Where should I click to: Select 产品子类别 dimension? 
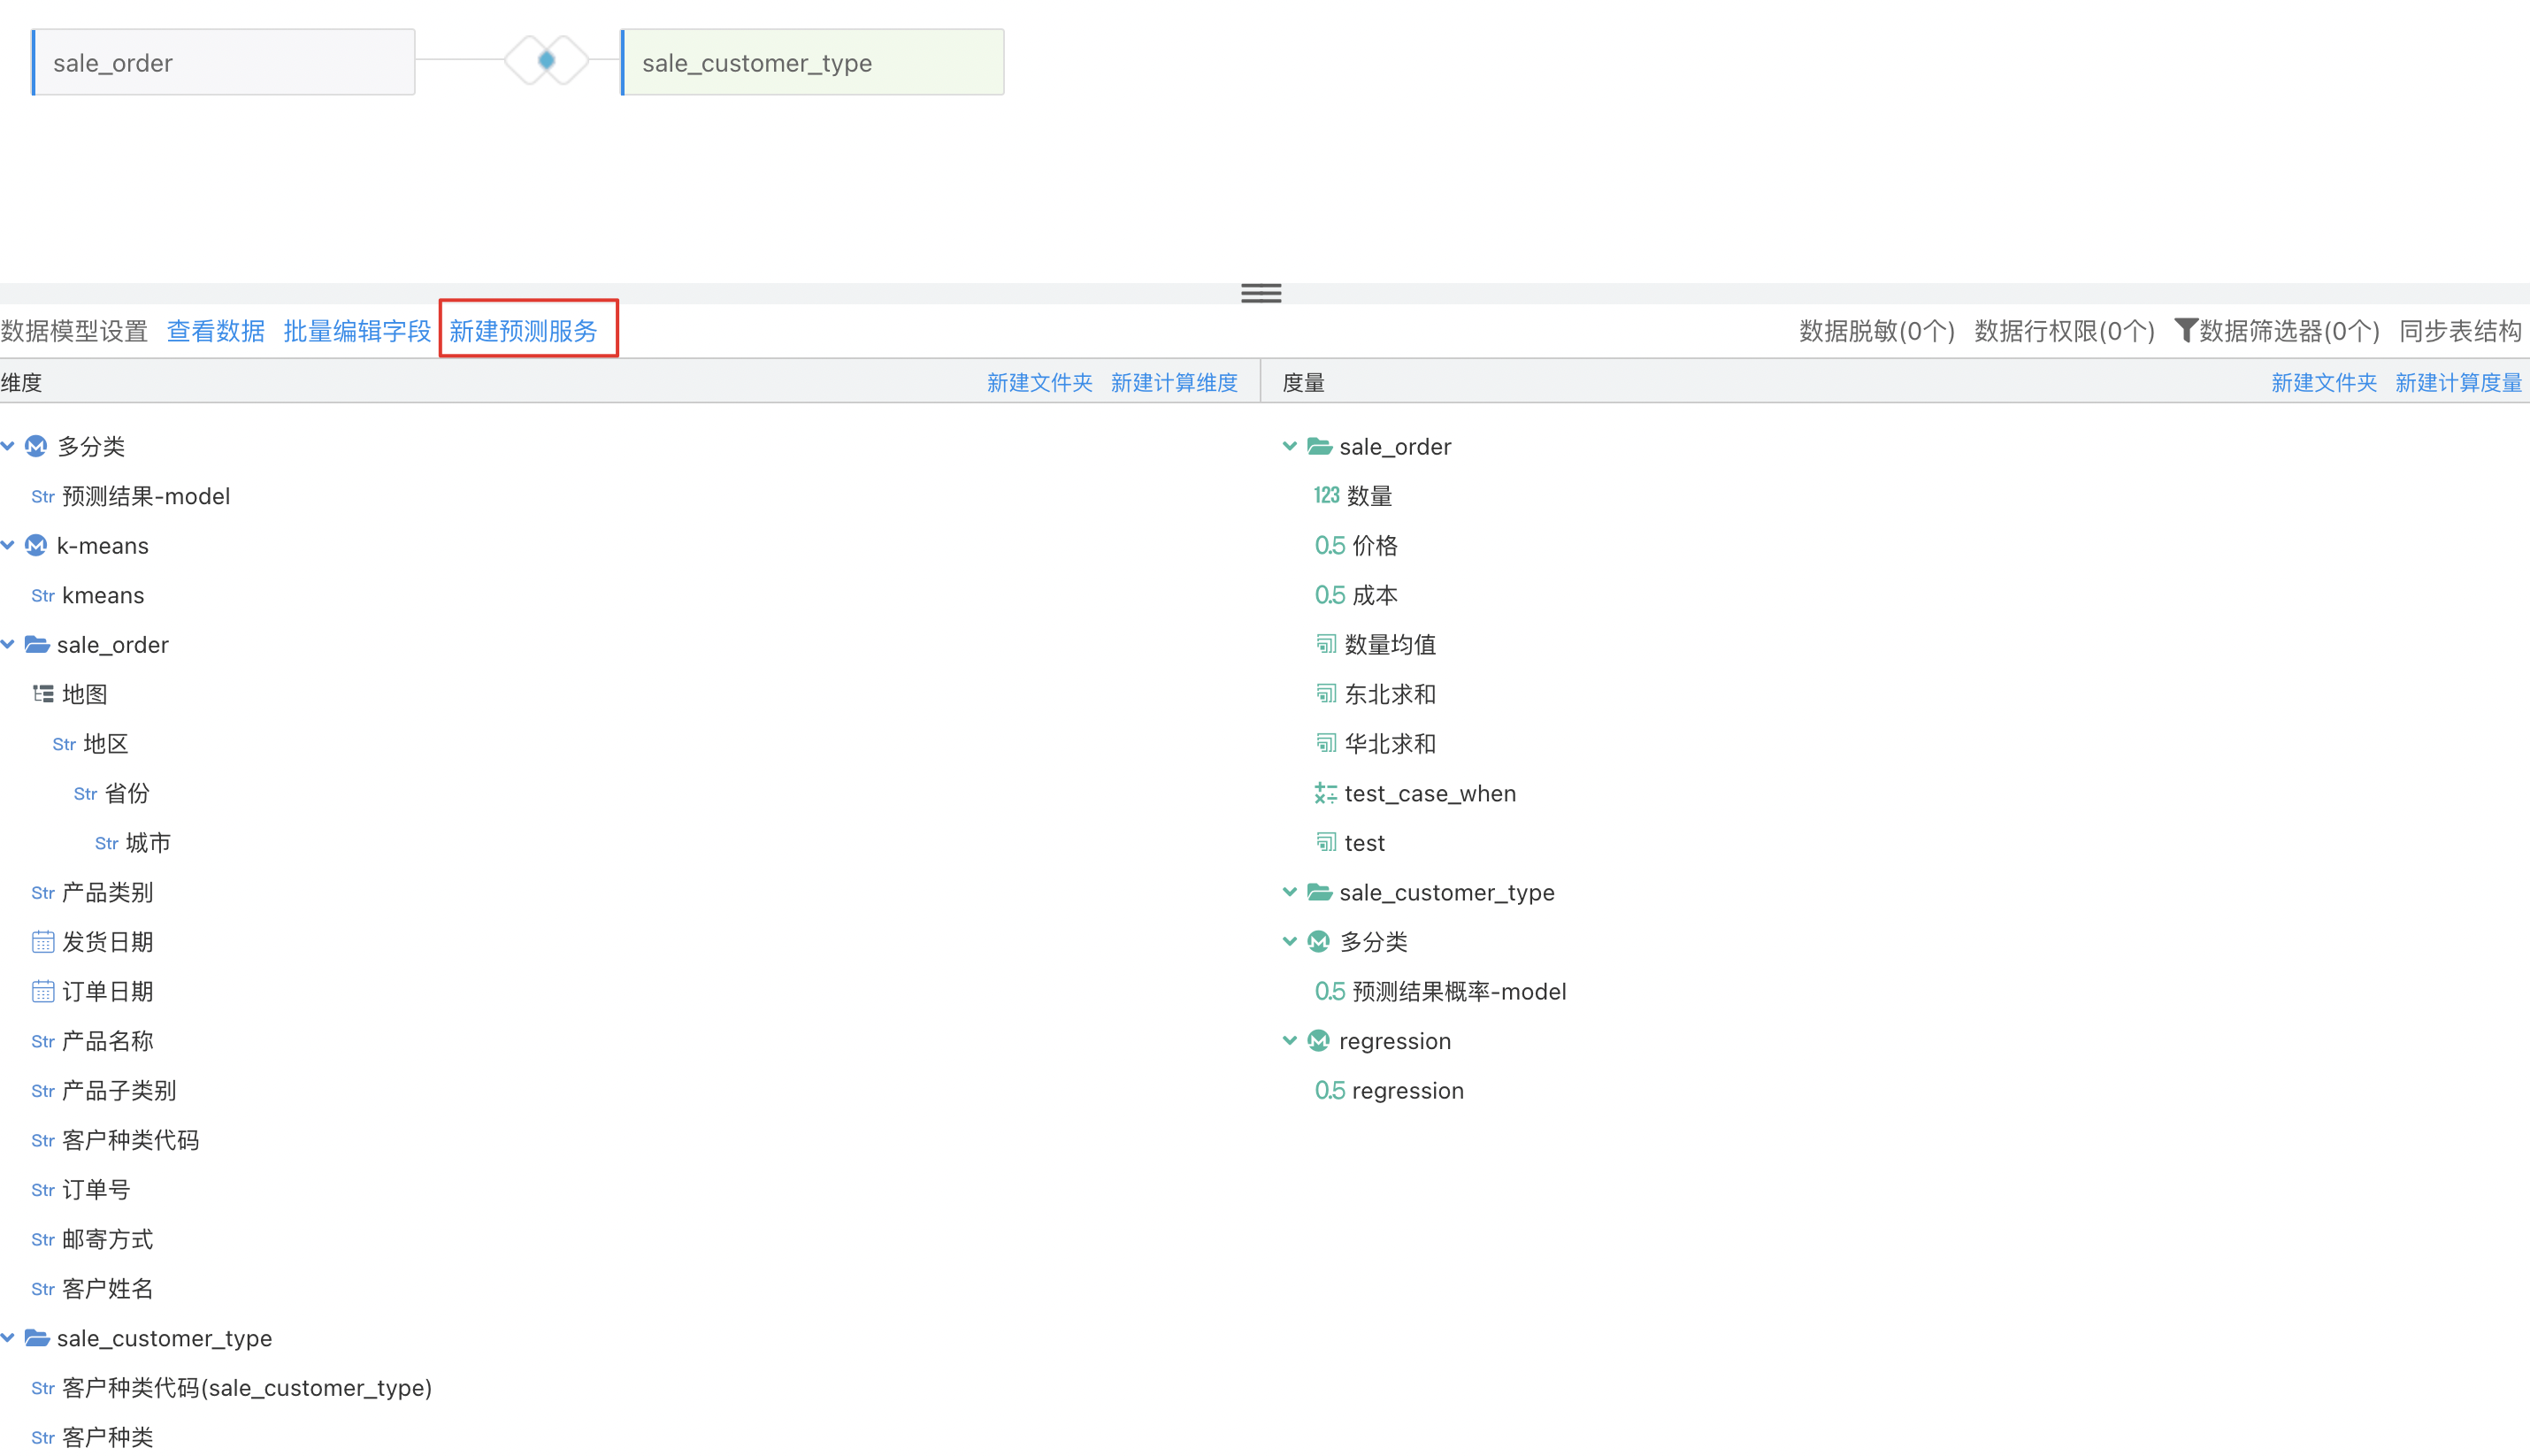(x=119, y=1090)
